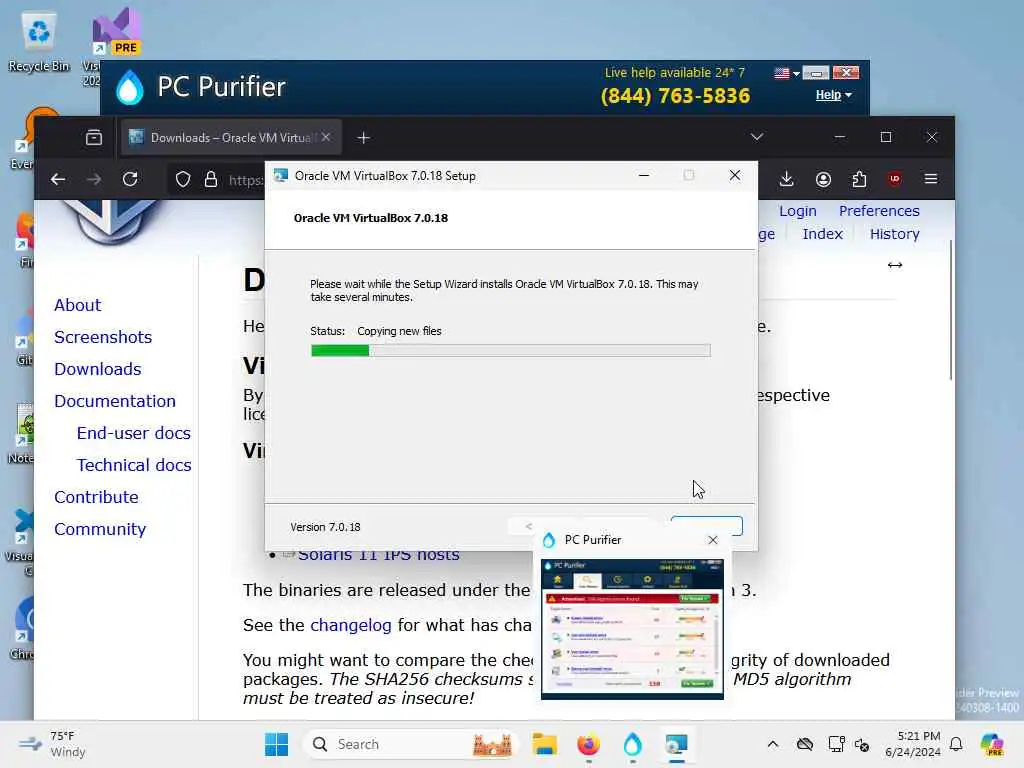Image resolution: width=1024 pixels, height=768 pixels.
Task: Close the Downloads – Oracle VM VirtualBox tab
Action: pyautogui.click(x=326, y=137)
